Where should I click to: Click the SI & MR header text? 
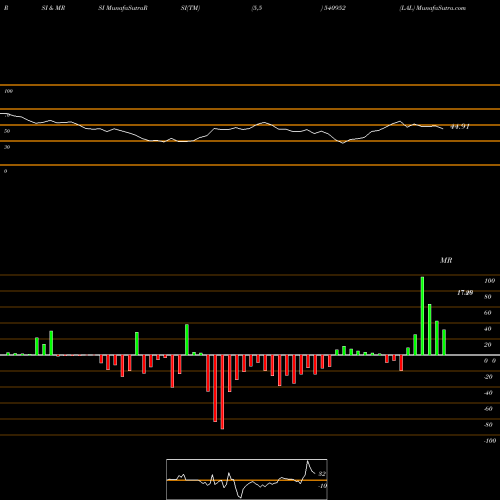pos(53,8)
